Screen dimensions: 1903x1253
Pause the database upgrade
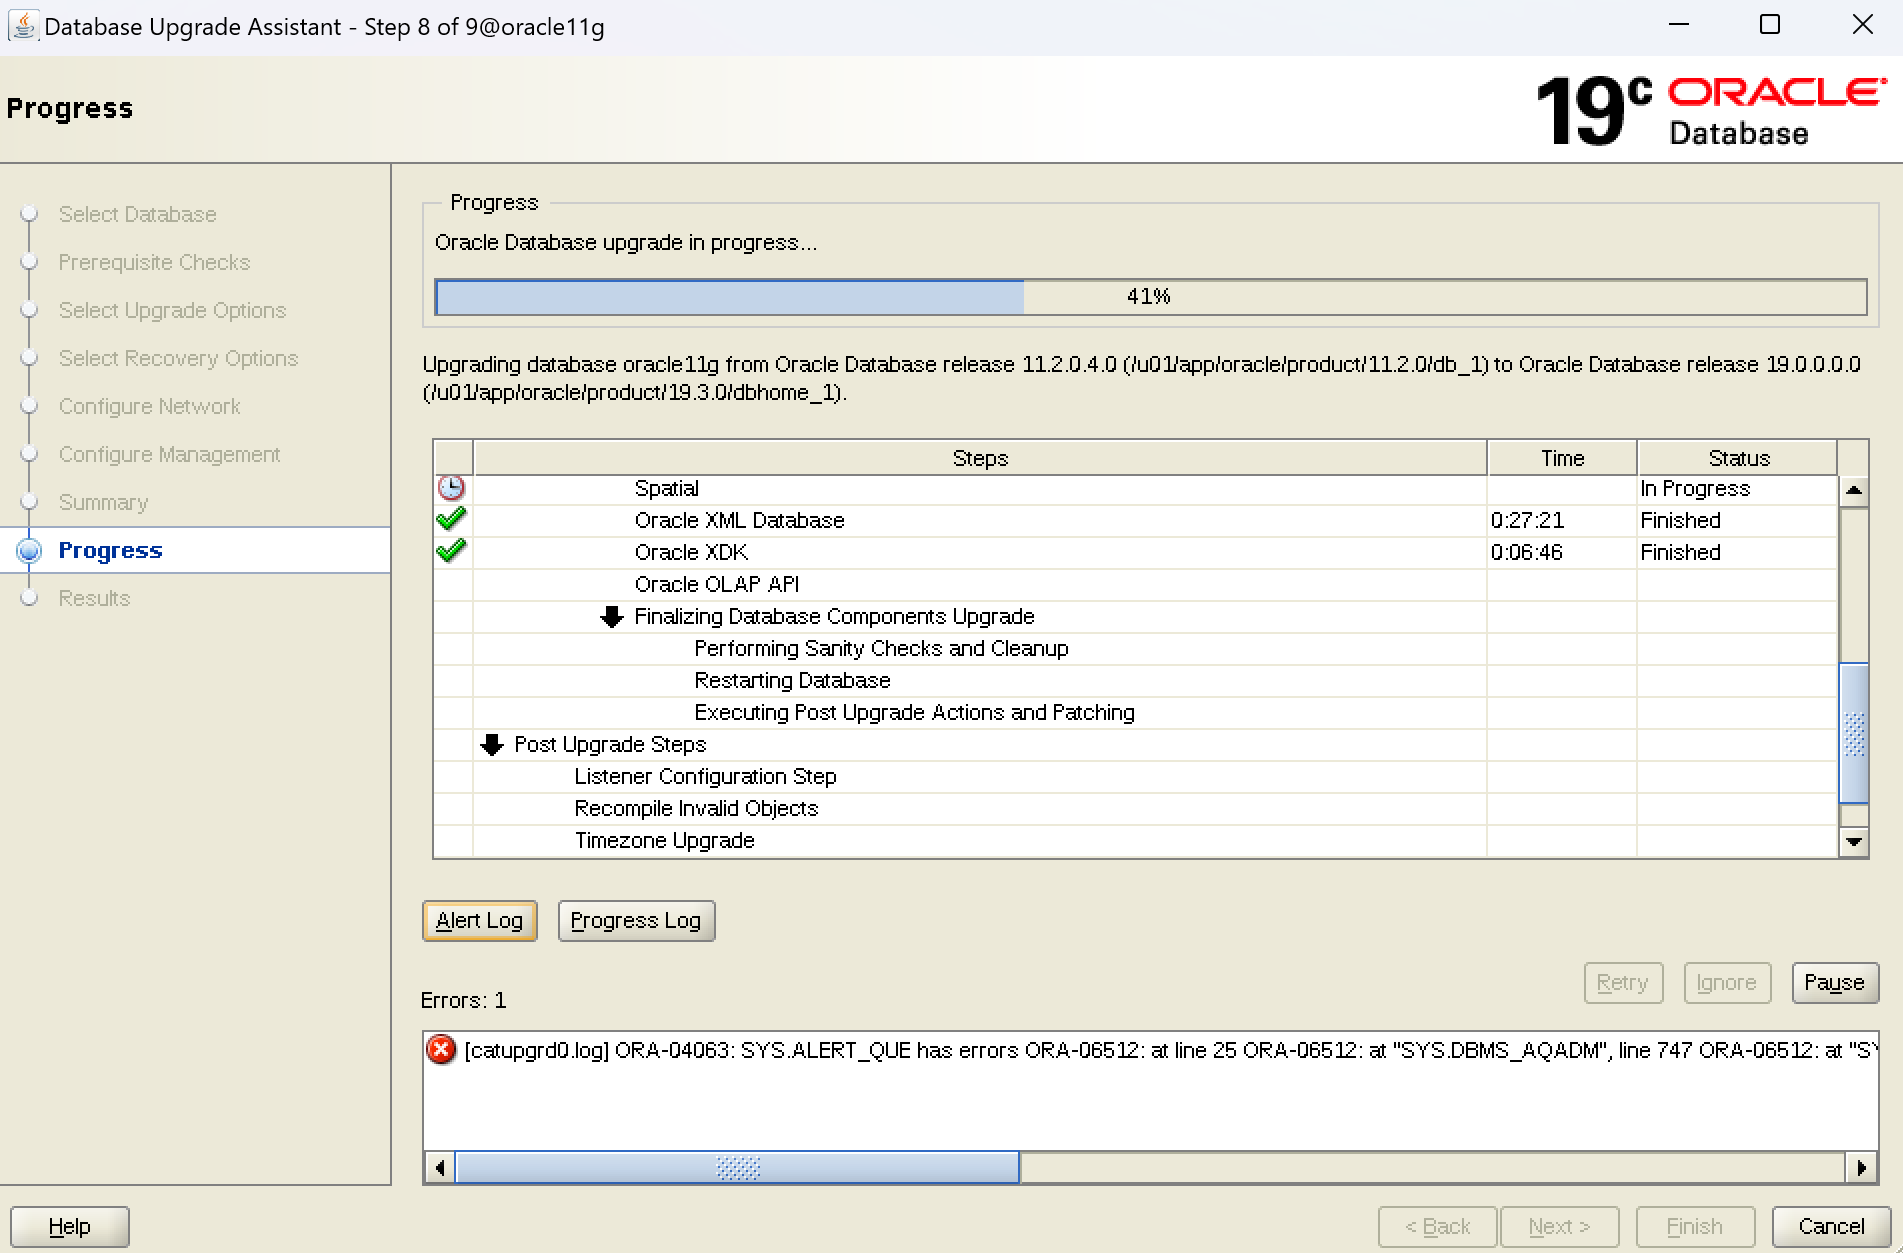1835,983
